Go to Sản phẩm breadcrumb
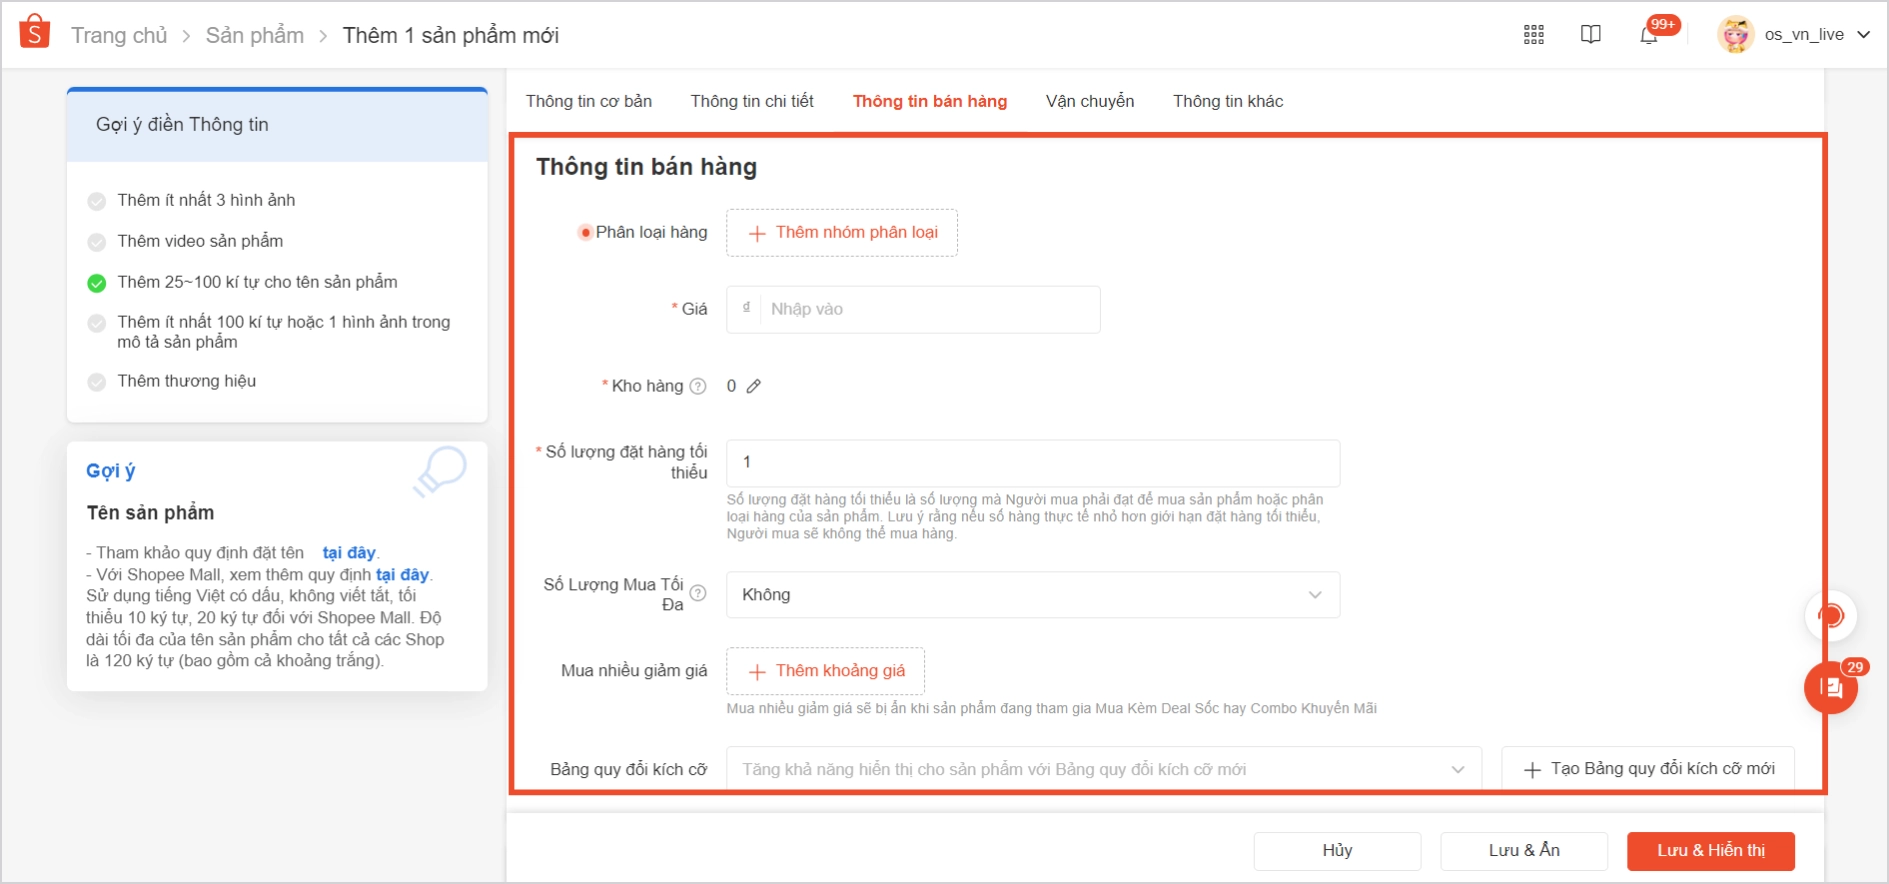The image size is (1889, 884). pyautogui.click(x=255, y=36)
